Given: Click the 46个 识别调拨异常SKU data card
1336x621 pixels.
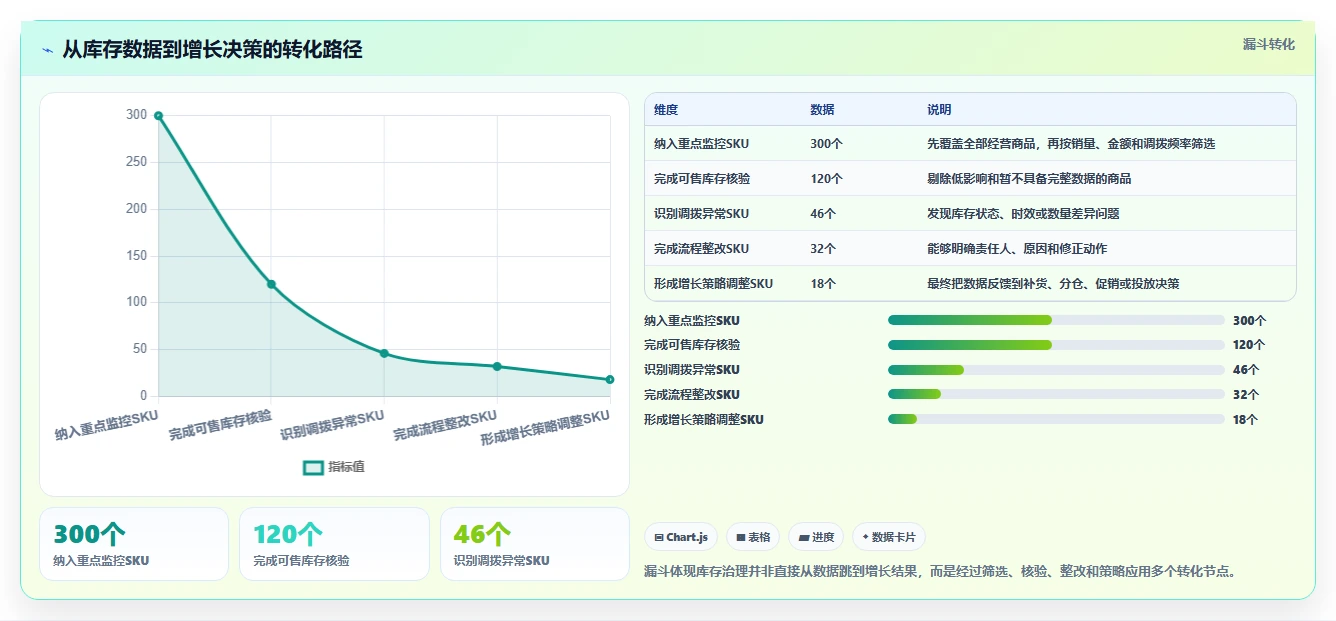Looking at the screenshot, I should click(535, 544).
